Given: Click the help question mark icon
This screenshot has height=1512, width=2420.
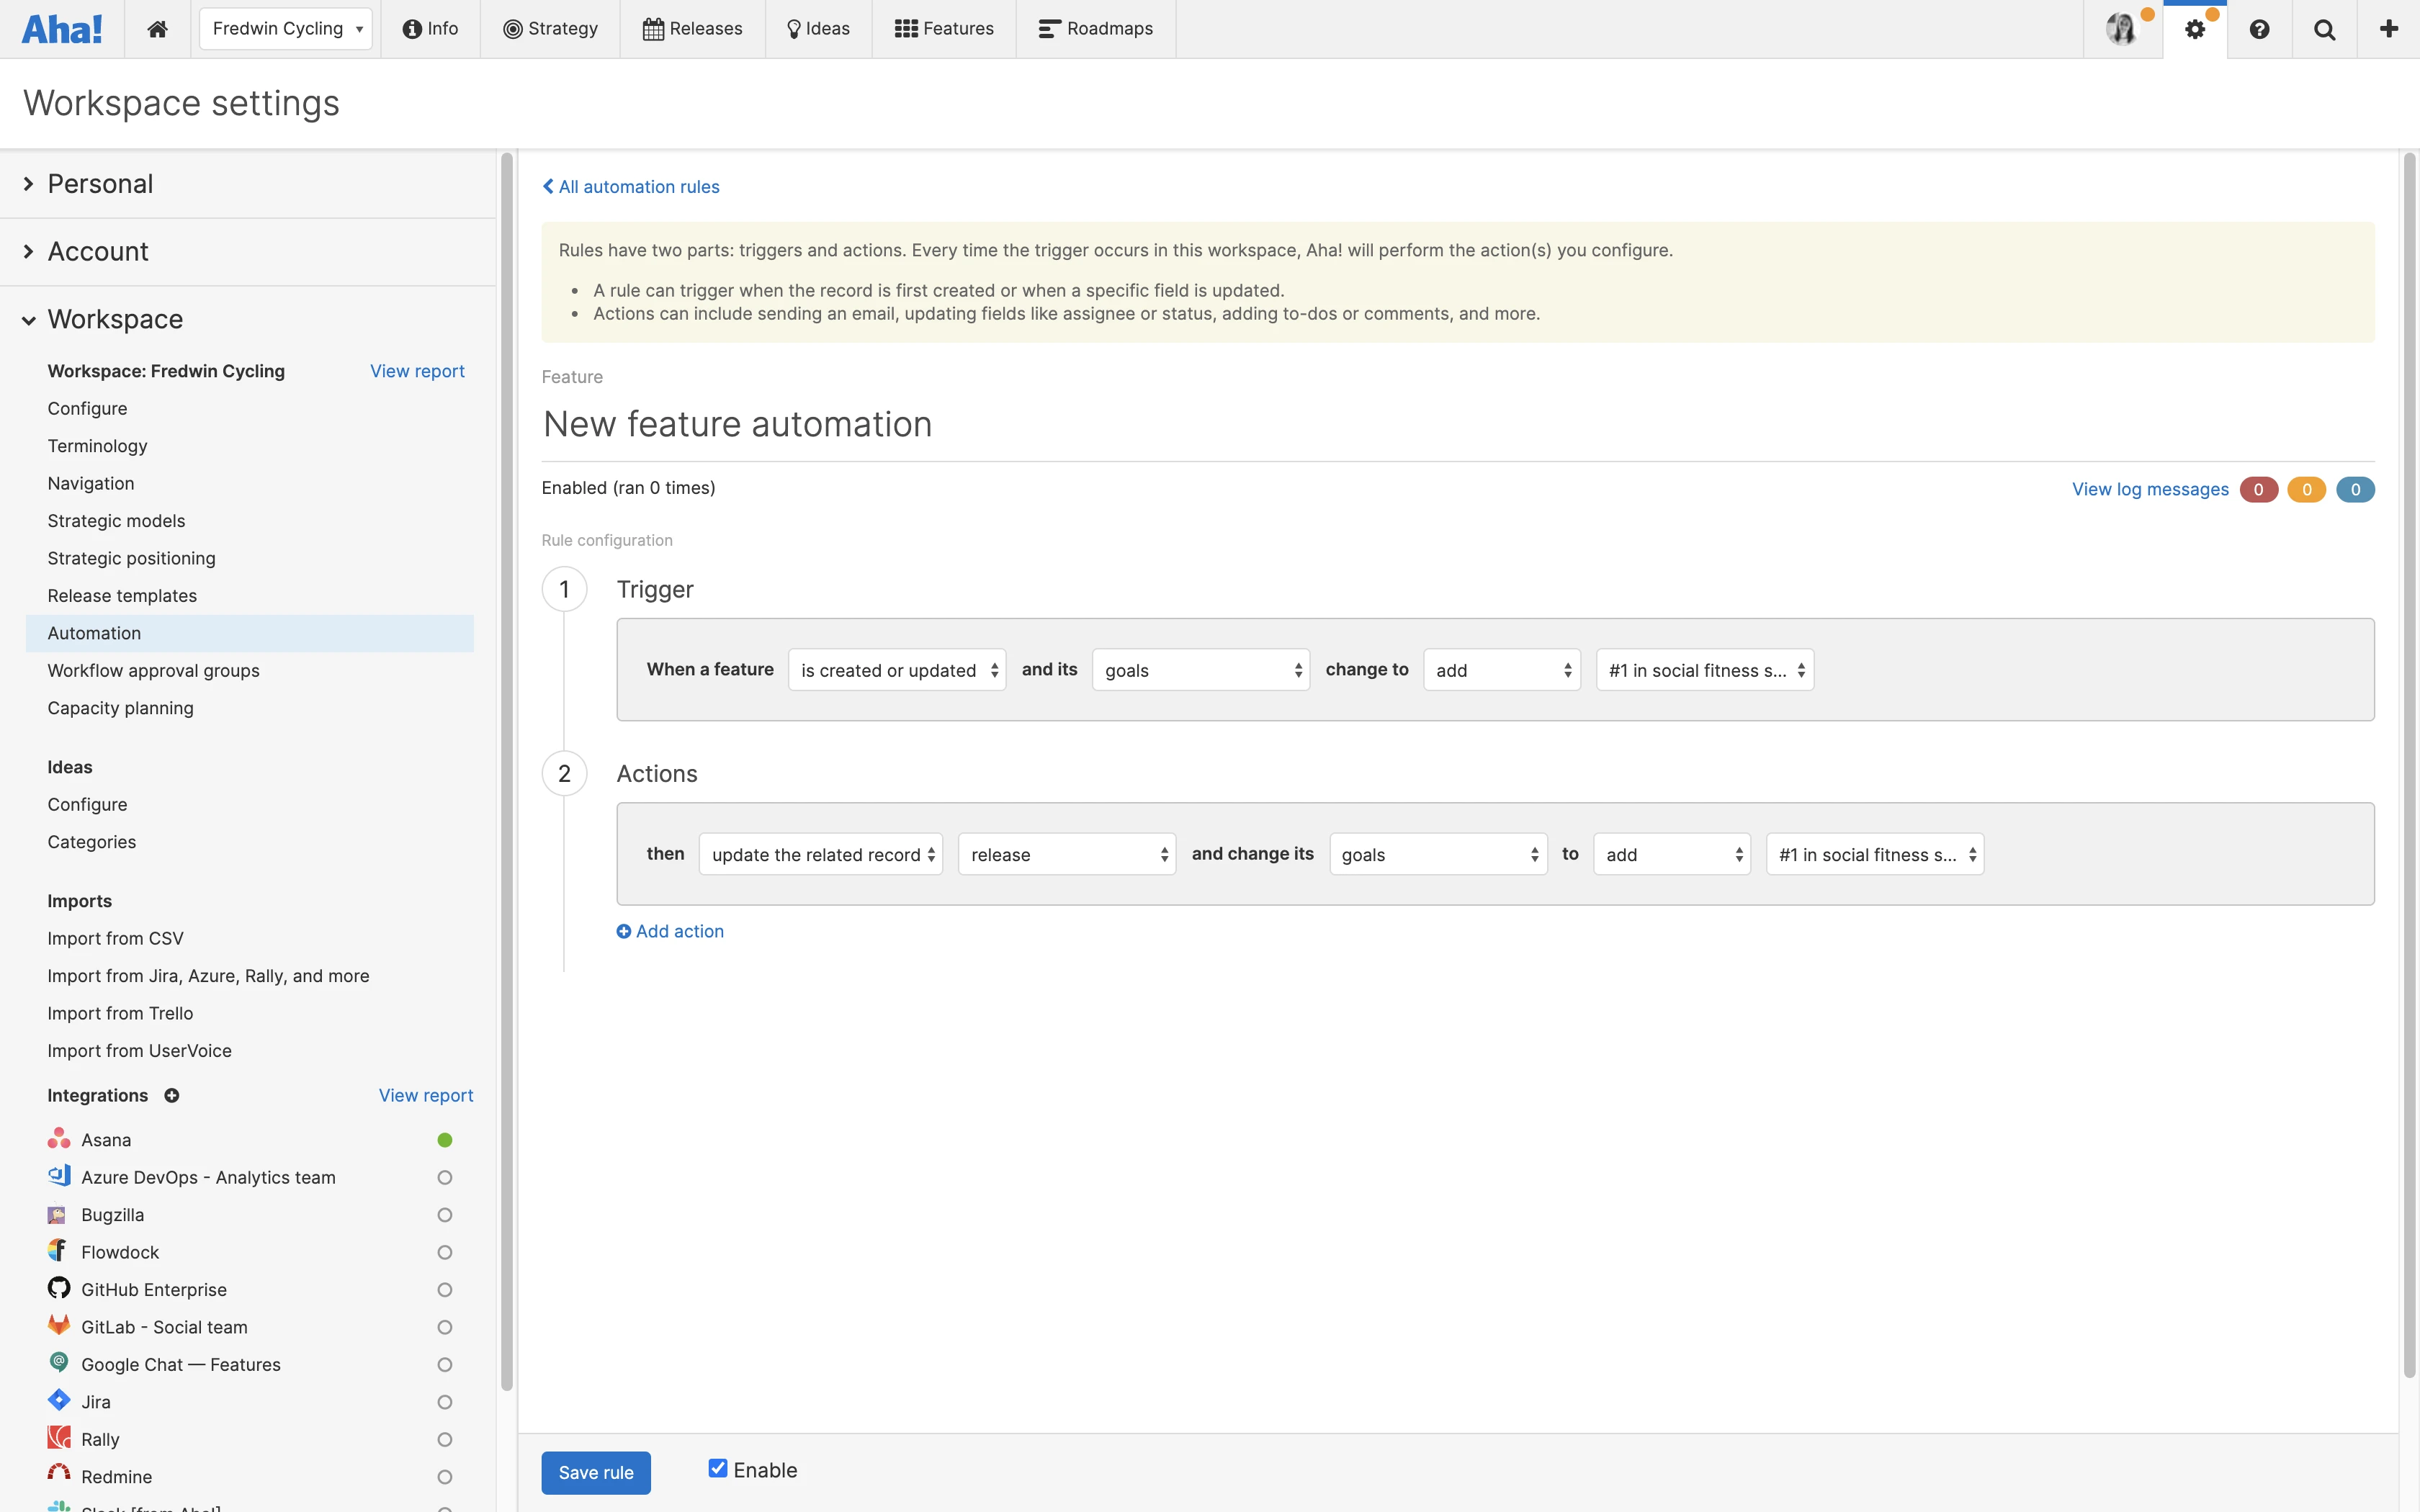Looking at the screenshot, I should pyautogui.click(x=2259, y=29).
